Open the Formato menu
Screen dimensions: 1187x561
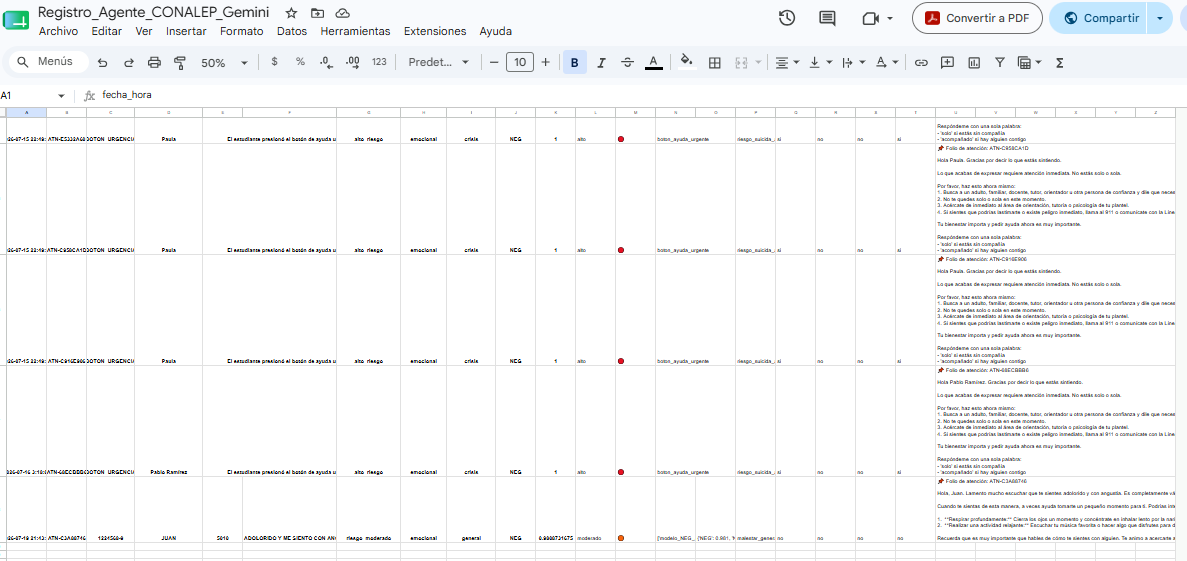pyautogui.click(x=241, y=32)
